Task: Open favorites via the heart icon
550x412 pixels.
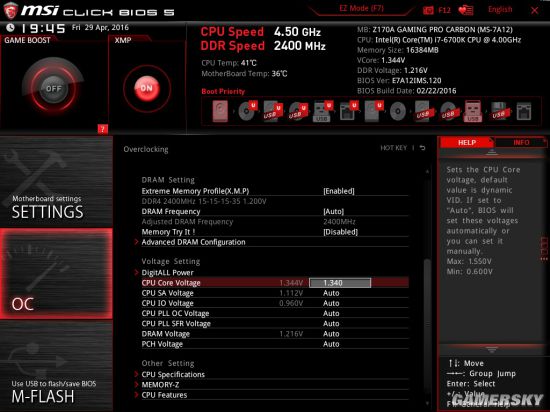Action: click(x=466, y=10)
